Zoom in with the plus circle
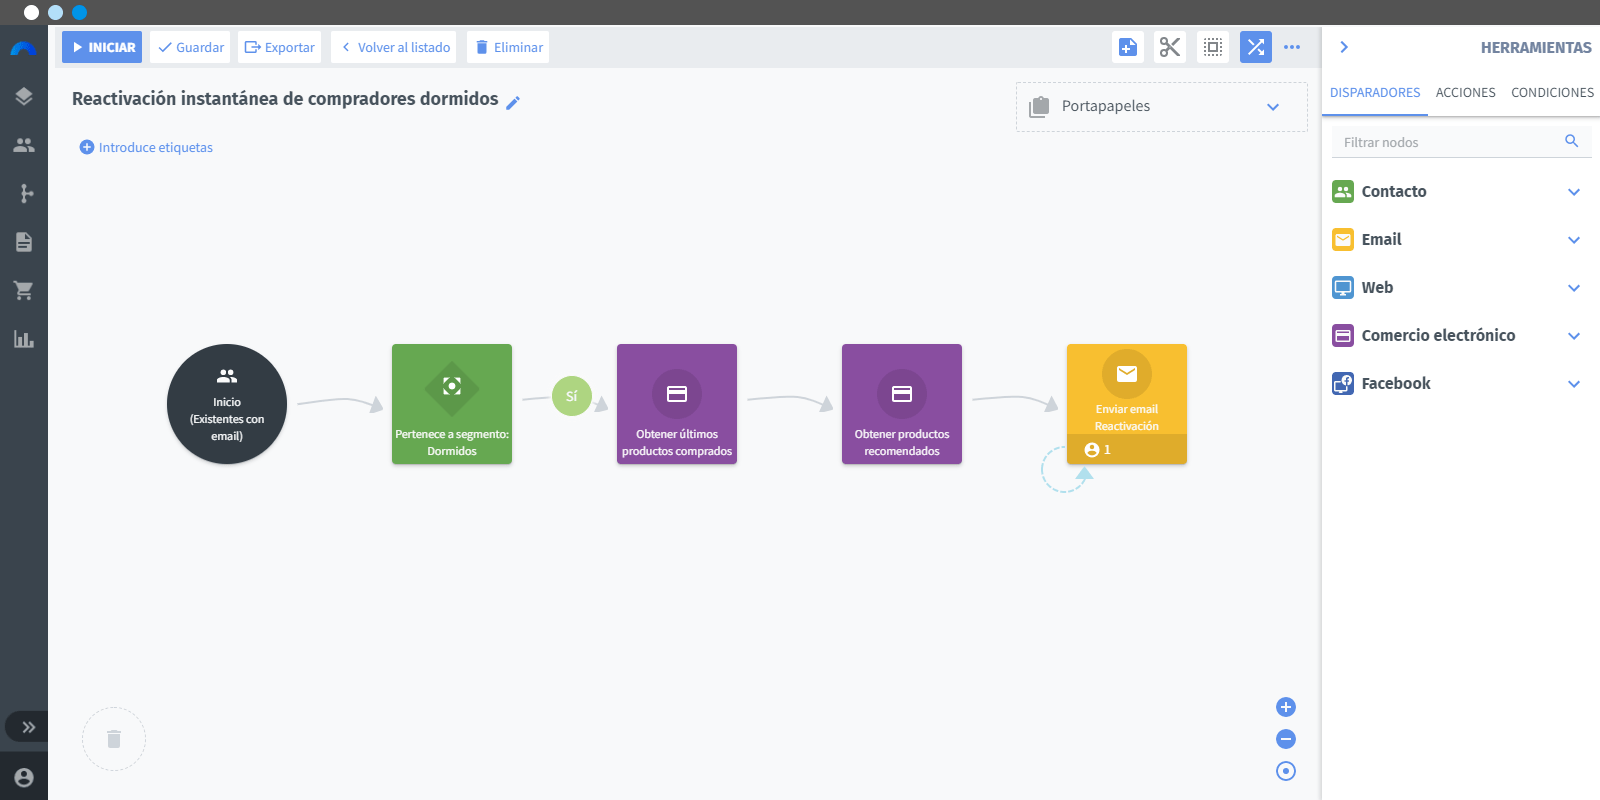 (1286, 707)
